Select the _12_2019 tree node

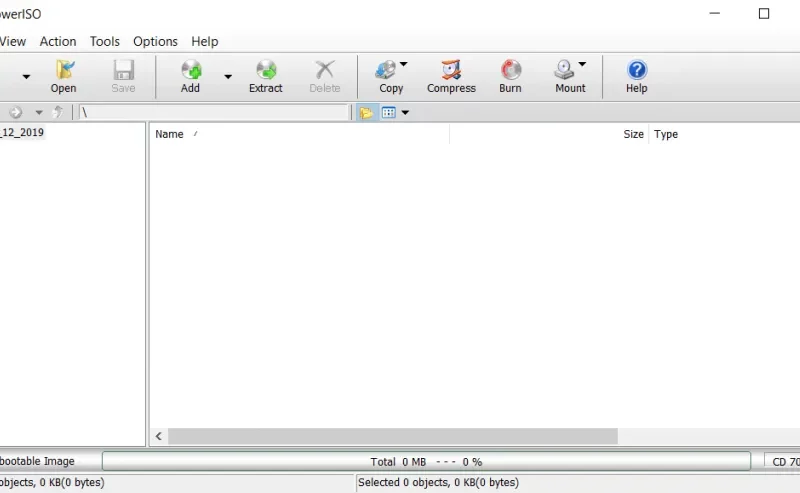(x=22, y=133)
